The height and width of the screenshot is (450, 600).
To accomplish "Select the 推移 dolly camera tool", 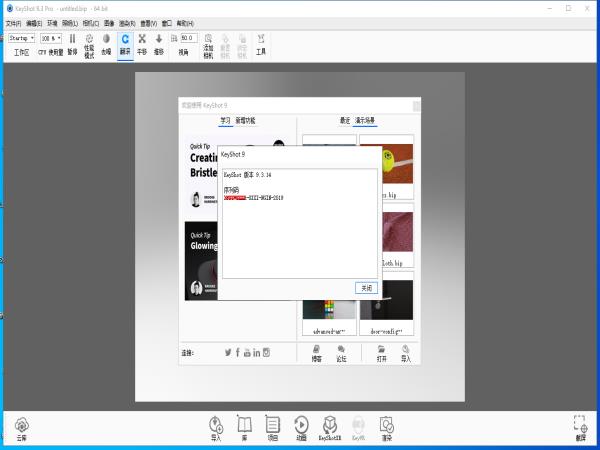I will click(x=159, y=39).
